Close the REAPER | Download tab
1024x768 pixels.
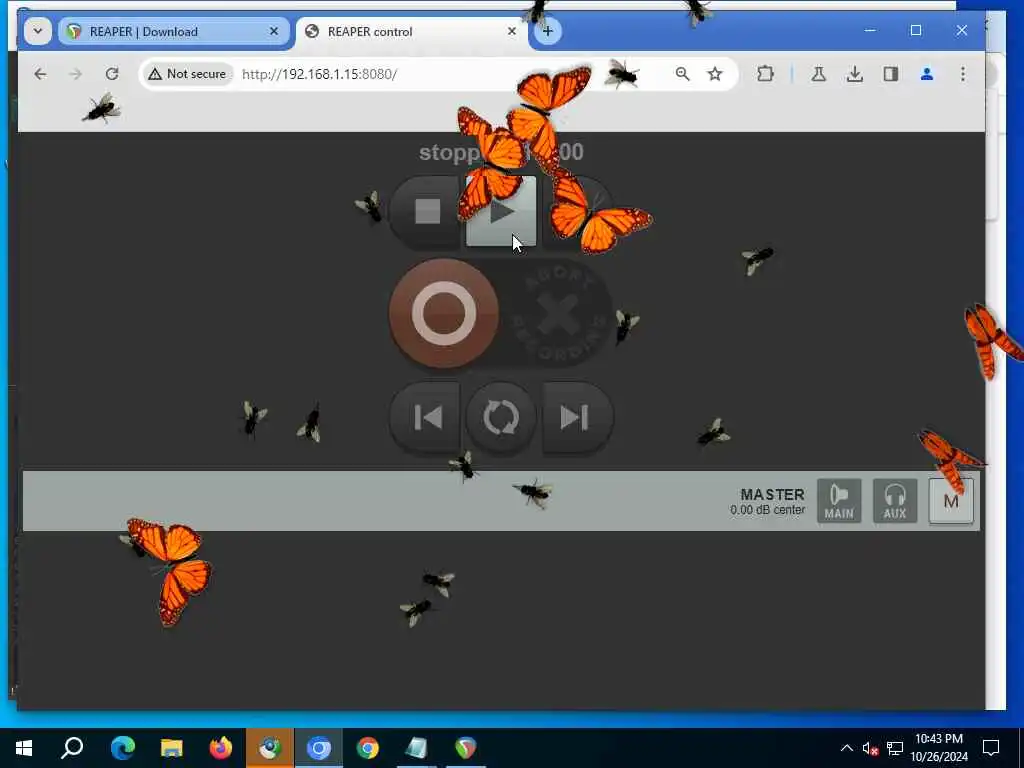click(x=274, y=31)
